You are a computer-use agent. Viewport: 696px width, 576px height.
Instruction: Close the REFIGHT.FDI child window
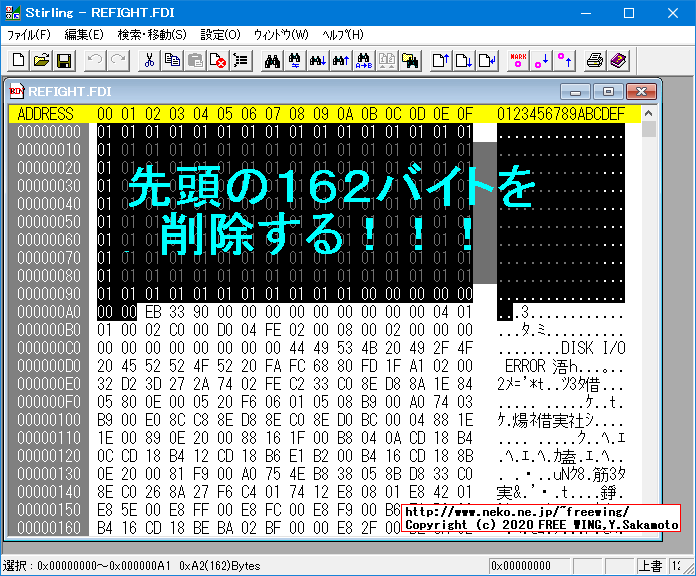pyautogui.click(x=641, y=92)
